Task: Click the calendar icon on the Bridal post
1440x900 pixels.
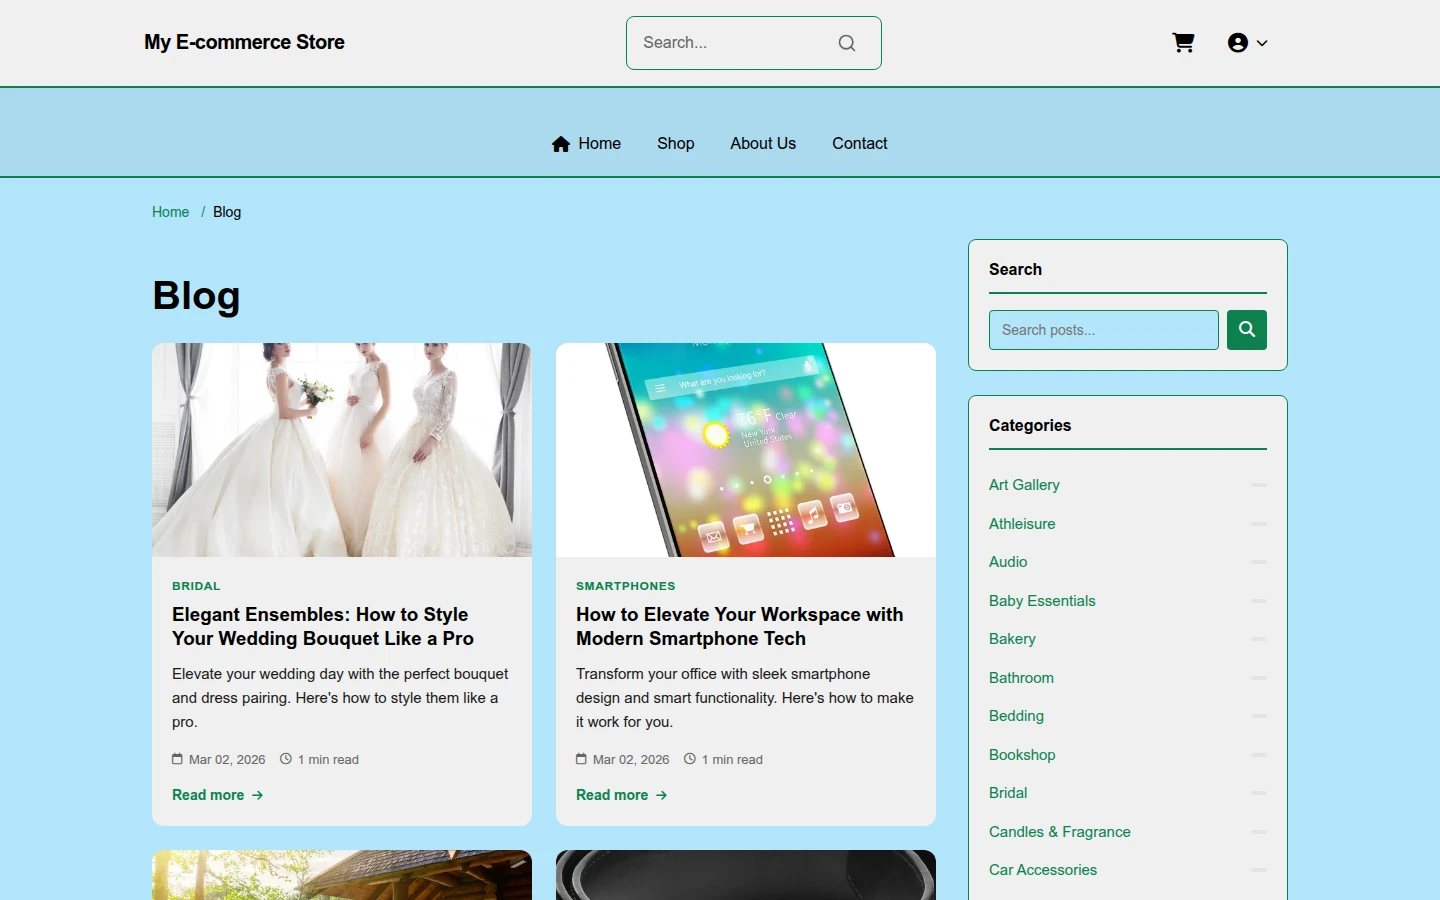Action: (x=177, y=759)
